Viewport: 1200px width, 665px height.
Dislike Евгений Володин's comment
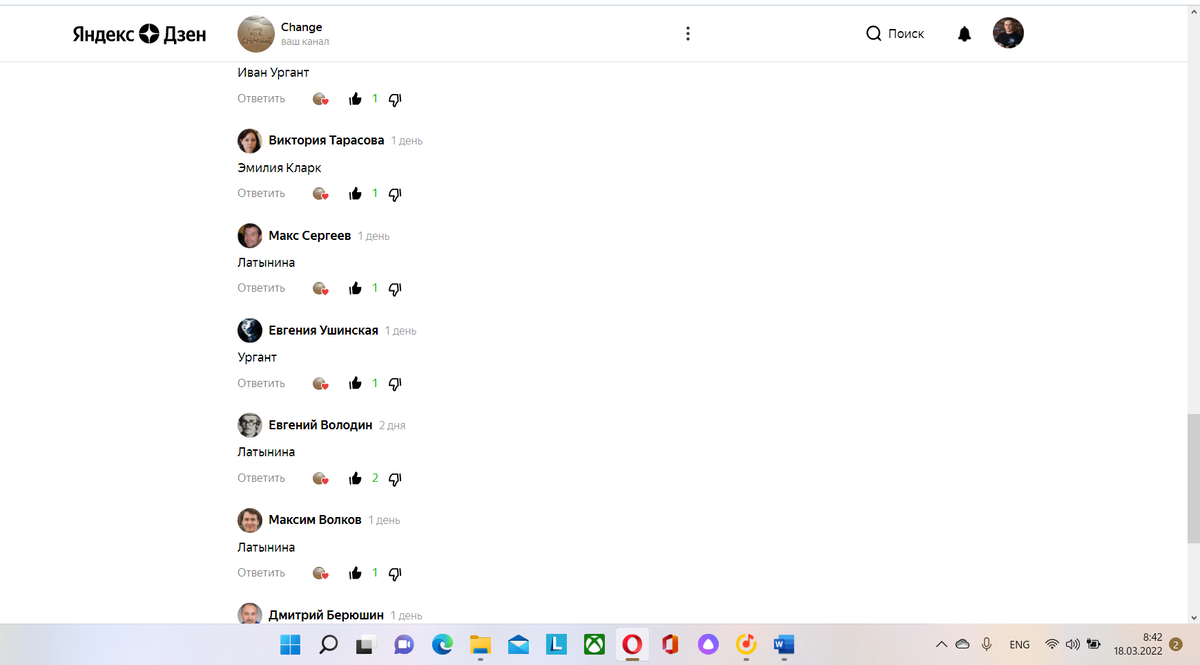pyautogui.click(x=395, y=478)
